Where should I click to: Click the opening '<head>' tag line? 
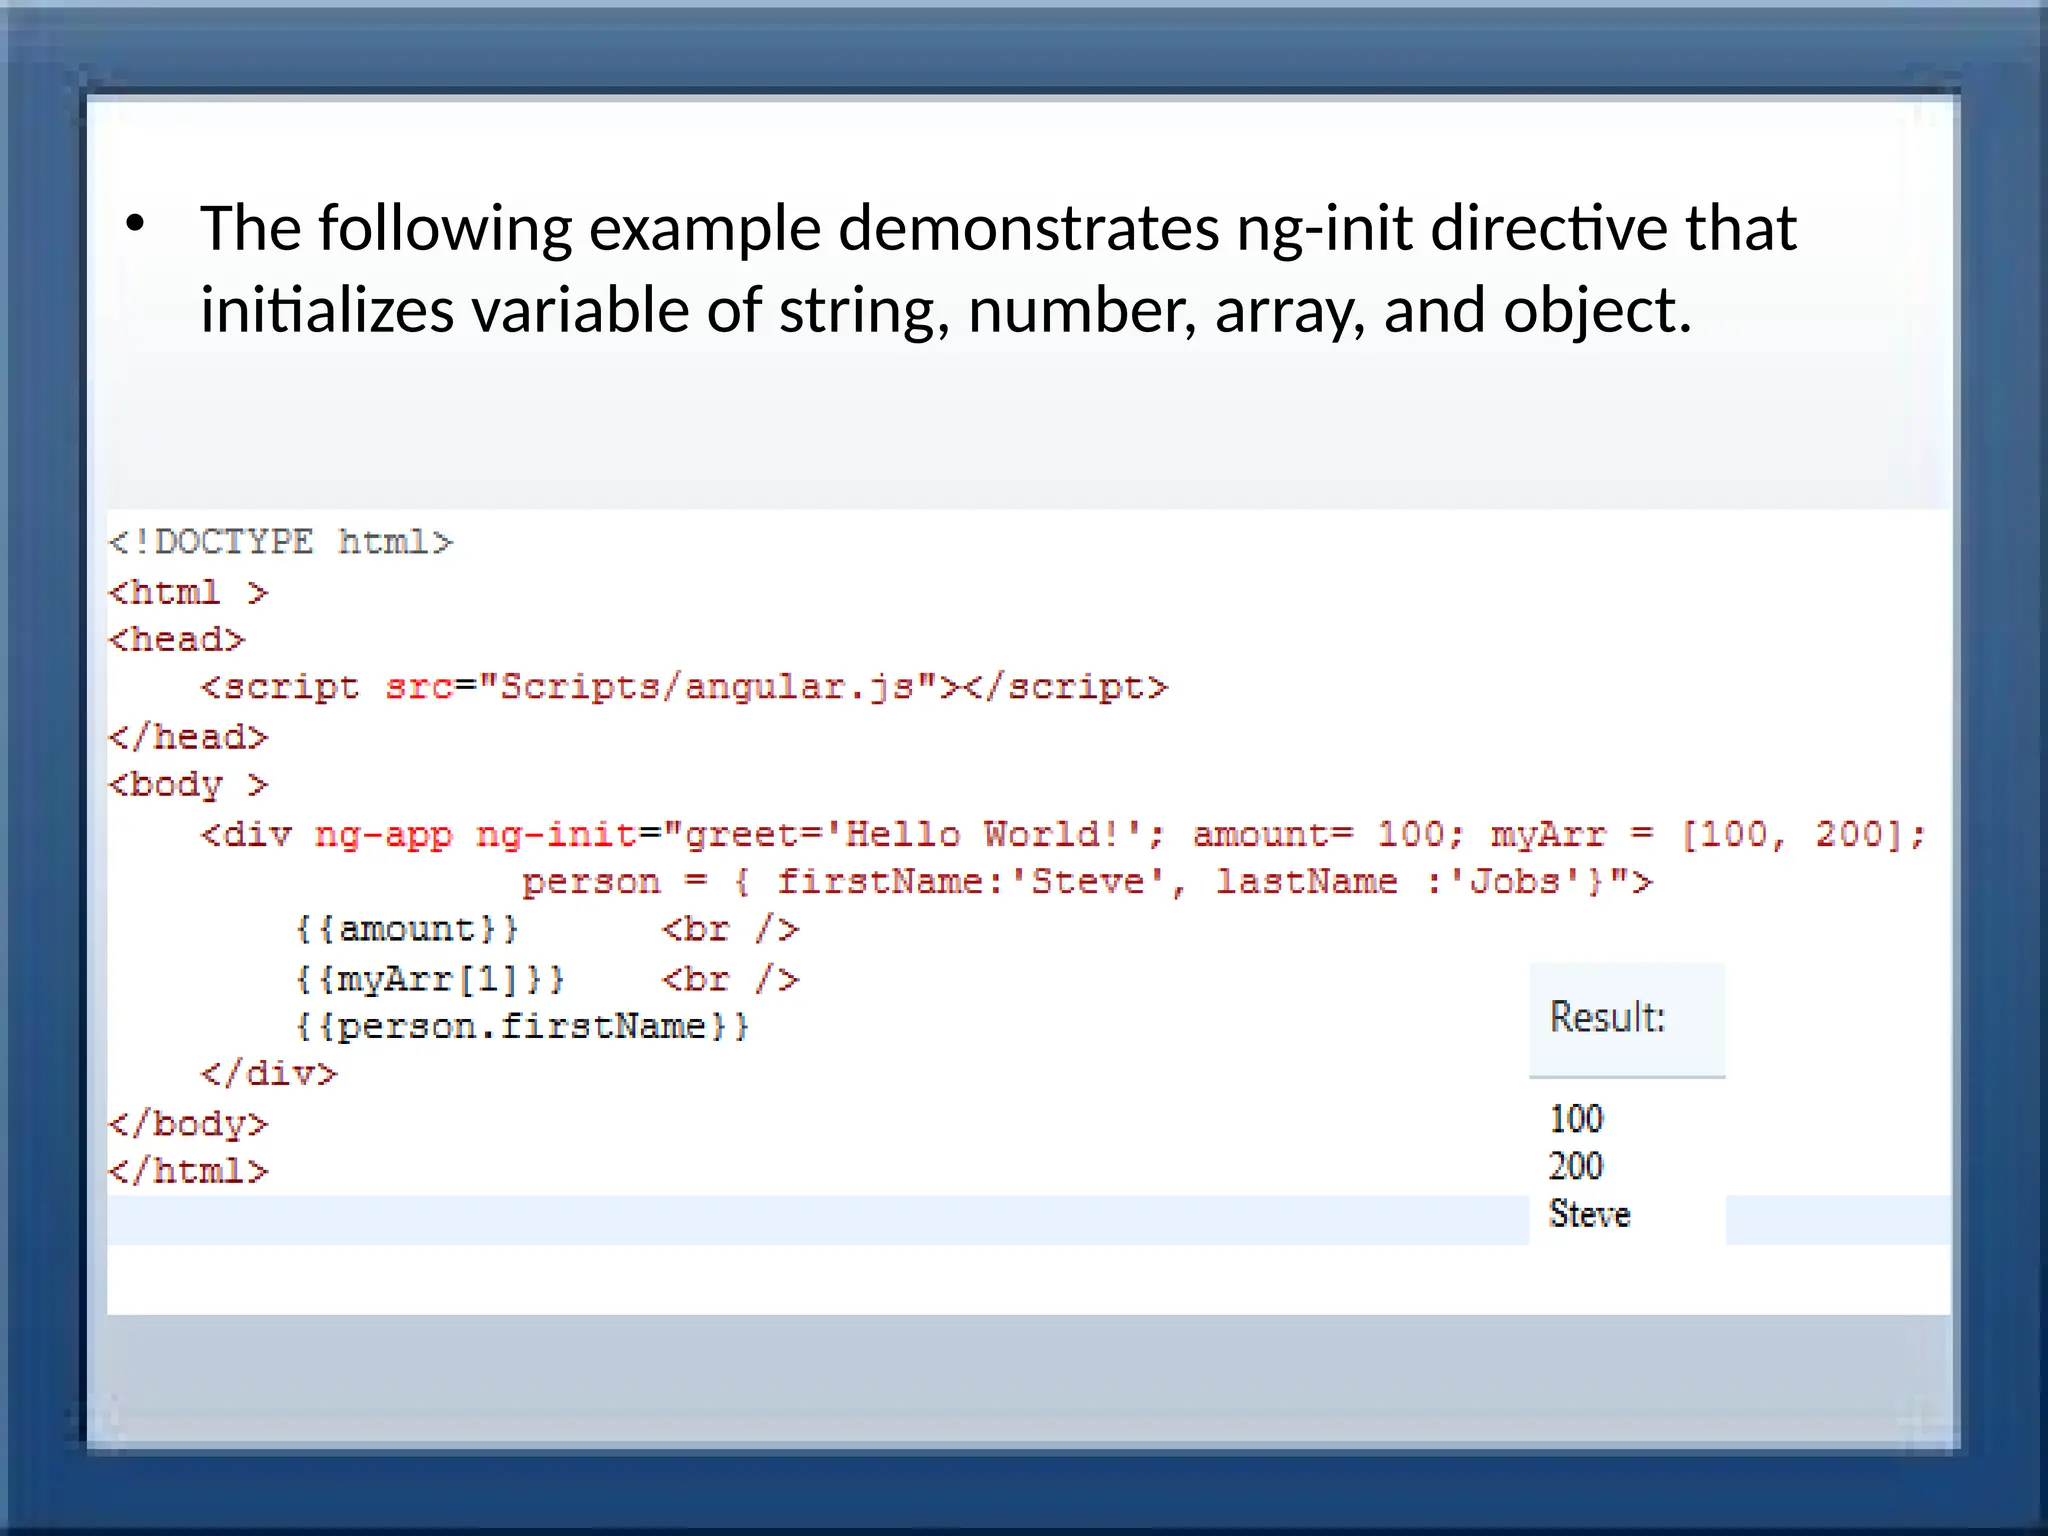176,639
